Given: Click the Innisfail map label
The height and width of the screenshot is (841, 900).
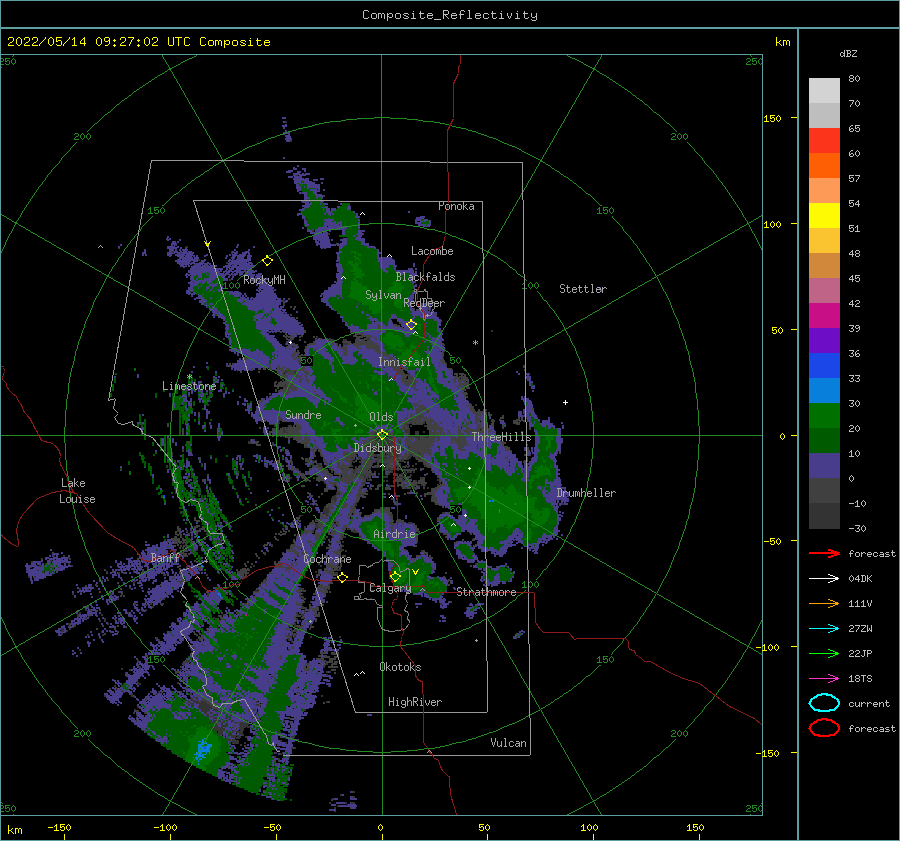Looking at the screenshot, I should 404,362.
